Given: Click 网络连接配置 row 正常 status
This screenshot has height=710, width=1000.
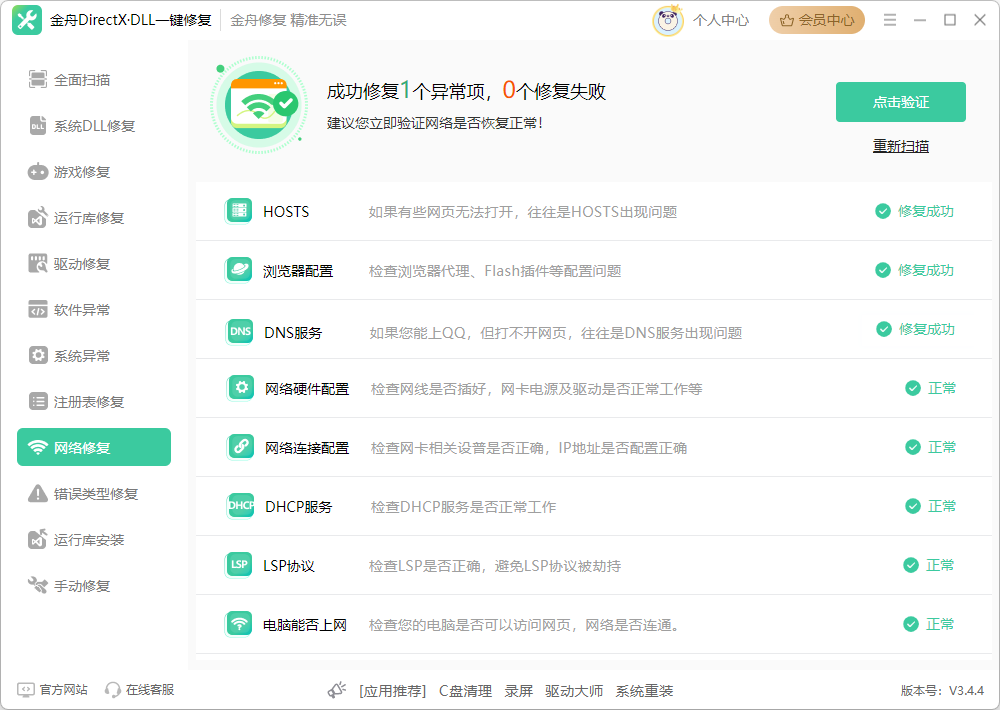Looking at the screenshot, I should pos(930,447).
